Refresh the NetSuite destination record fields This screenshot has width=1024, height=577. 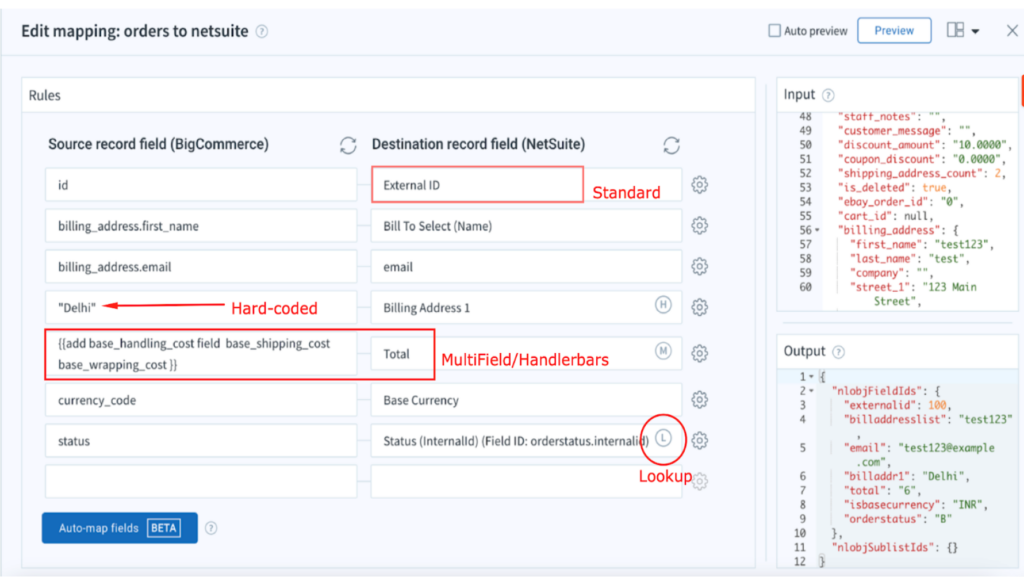(671, 145)
